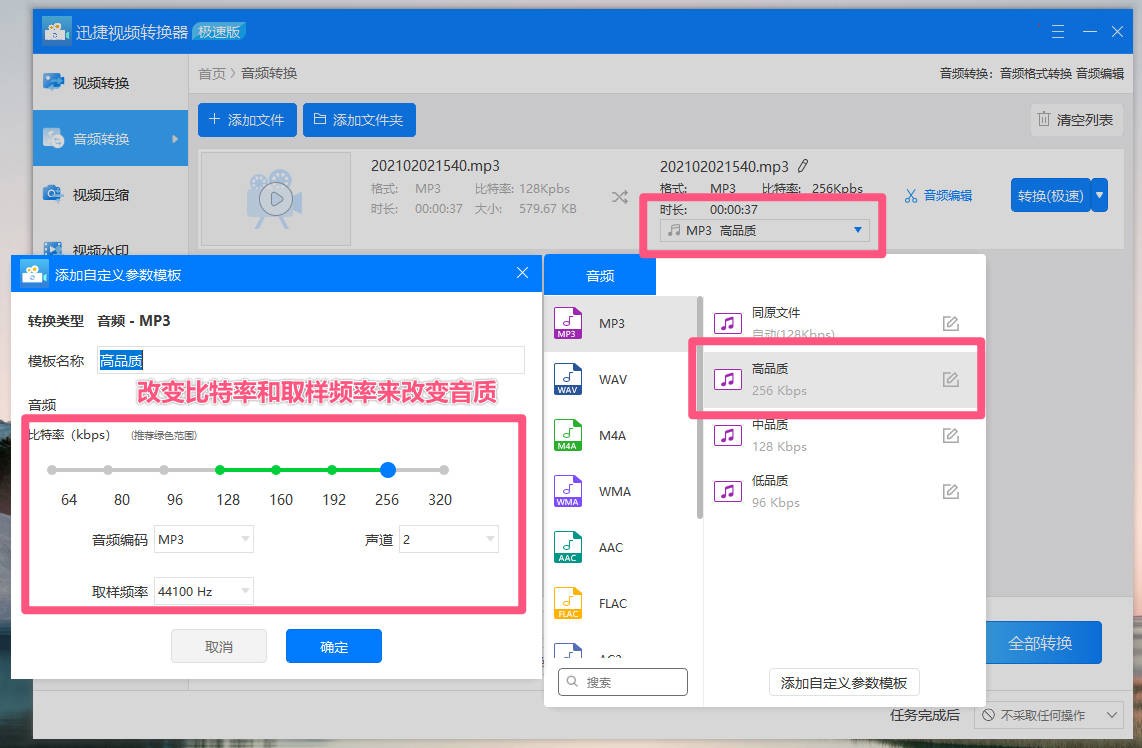Select the FLAC format icon

pyautogui.click(x=569, y=603)
